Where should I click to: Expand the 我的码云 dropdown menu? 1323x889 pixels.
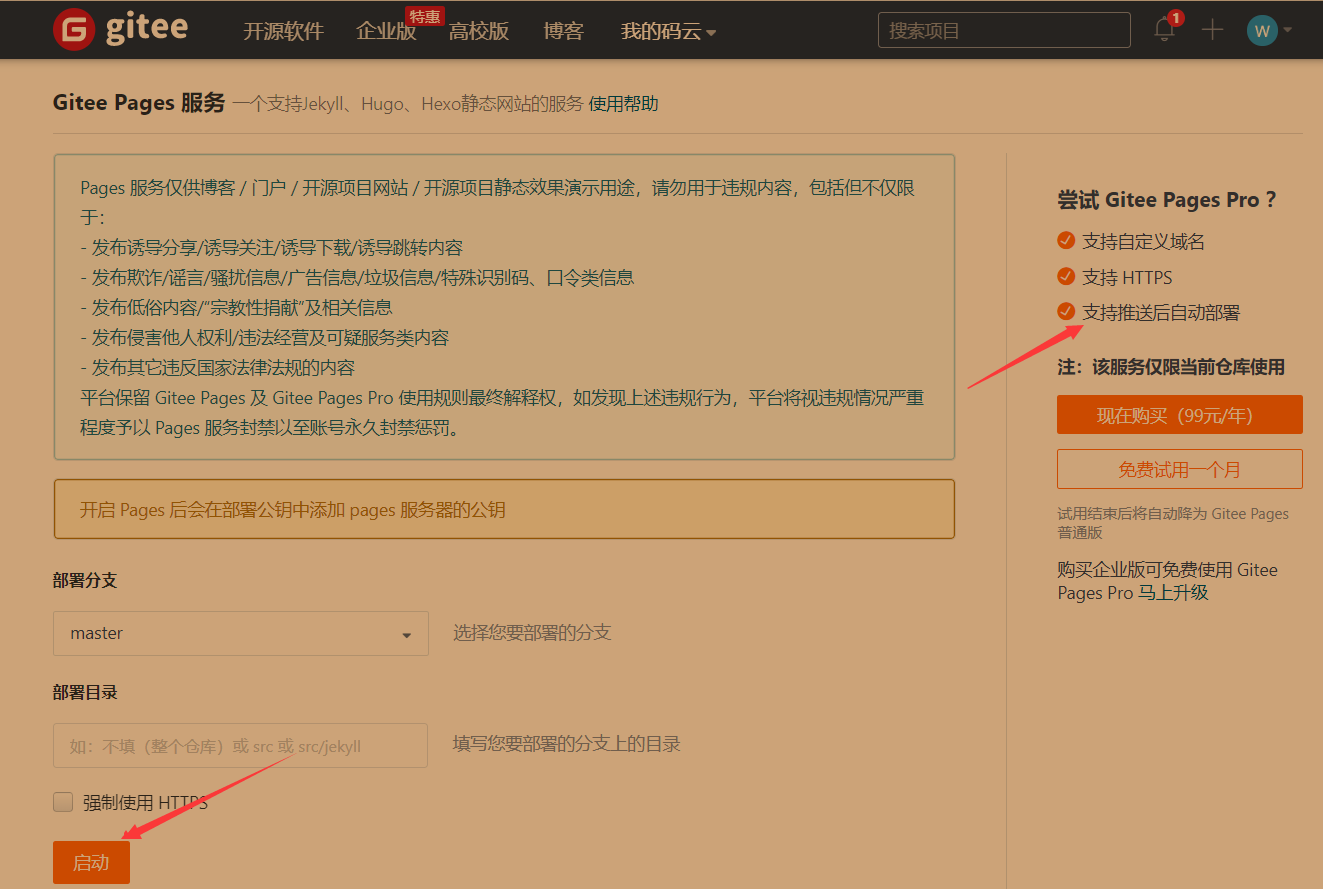pyautogui.click(x=668, y=31)
